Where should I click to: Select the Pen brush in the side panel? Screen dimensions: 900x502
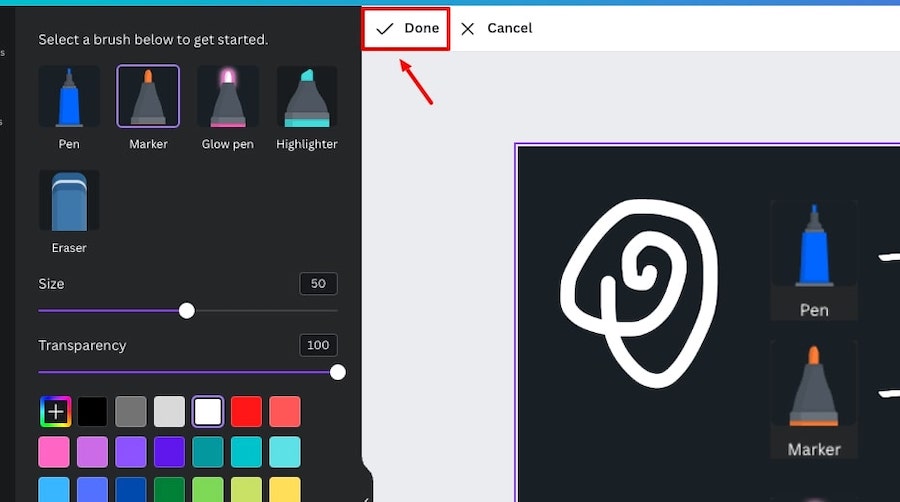click(69, 96)
